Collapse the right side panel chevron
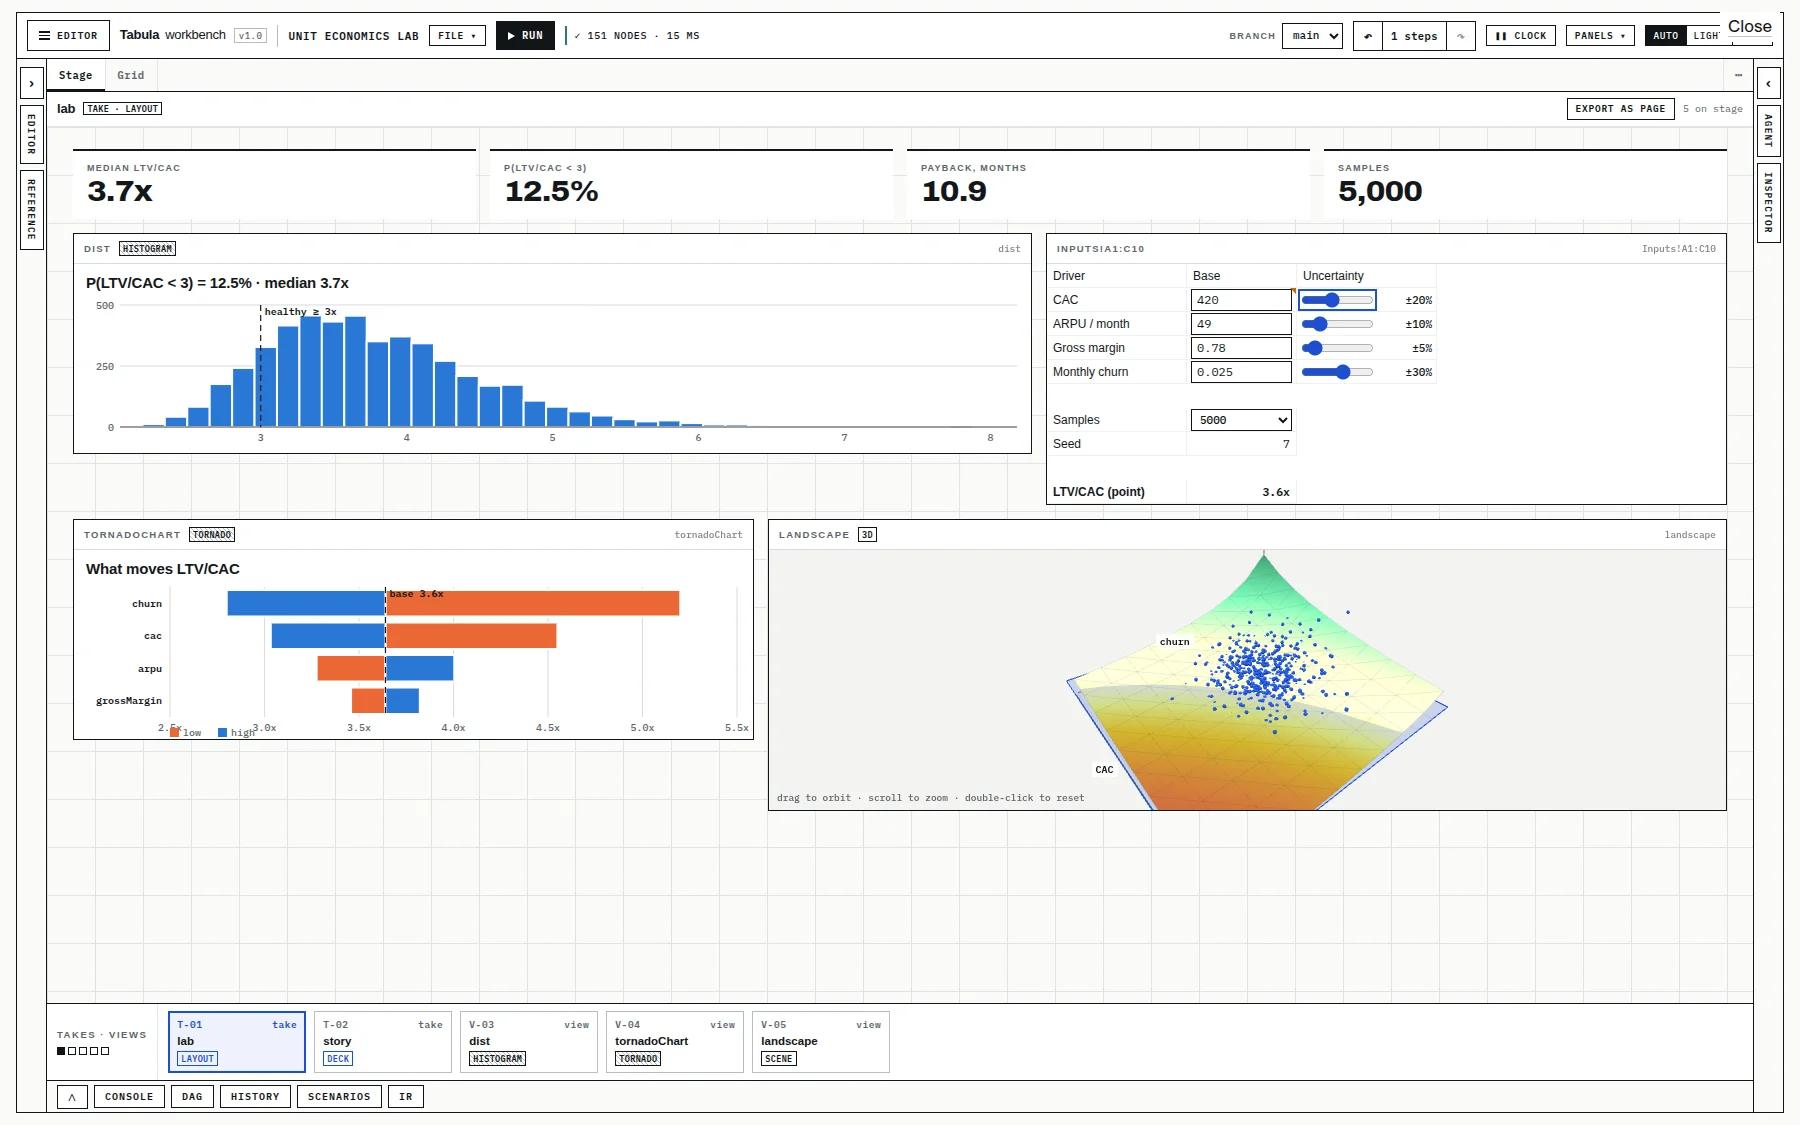 tap(1768, 84)
